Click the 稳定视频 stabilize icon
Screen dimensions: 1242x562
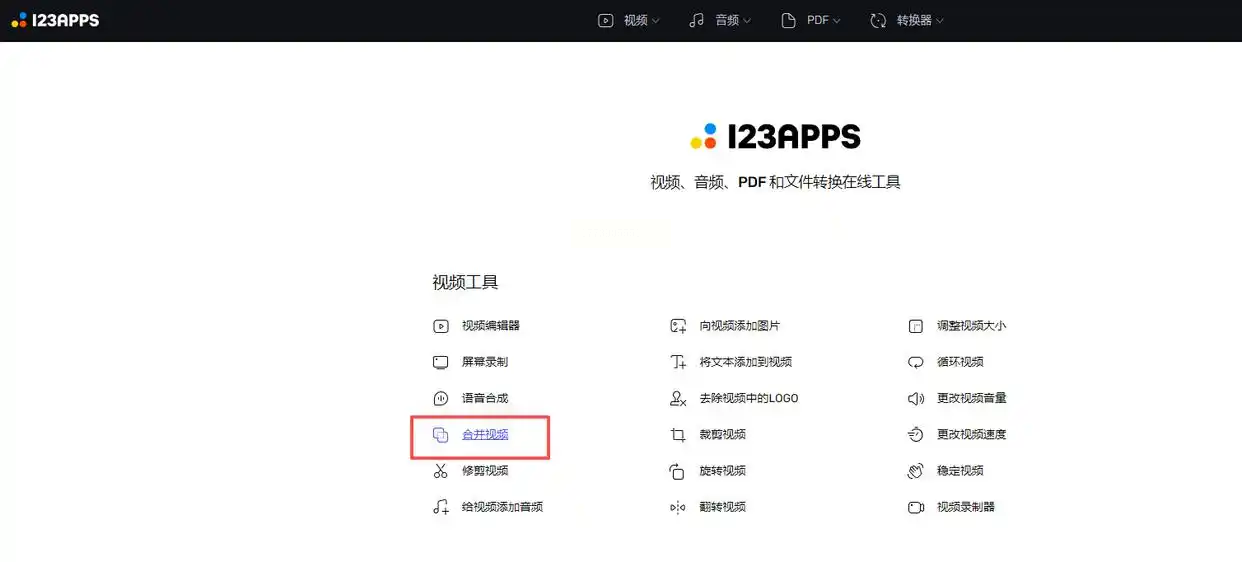tap(915, 471)
